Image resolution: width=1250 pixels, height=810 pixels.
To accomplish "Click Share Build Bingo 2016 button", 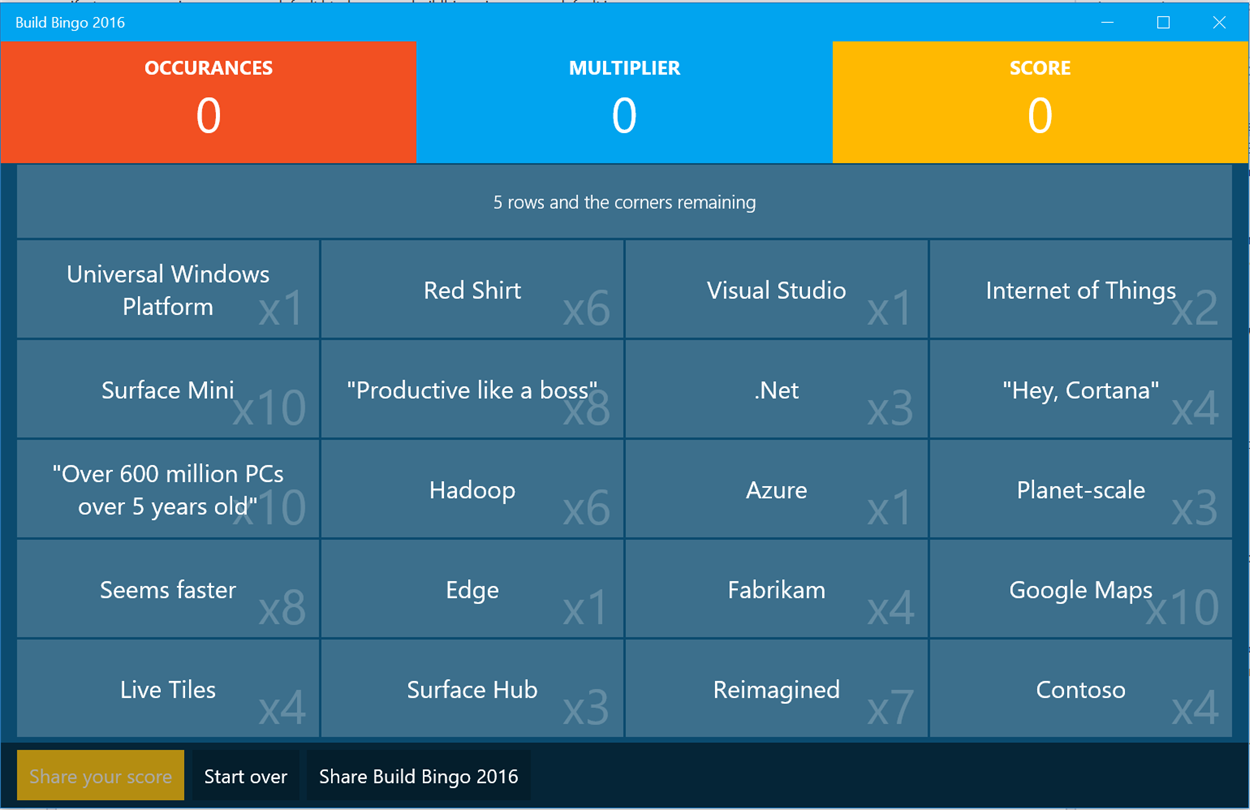I will click(418, 777).
